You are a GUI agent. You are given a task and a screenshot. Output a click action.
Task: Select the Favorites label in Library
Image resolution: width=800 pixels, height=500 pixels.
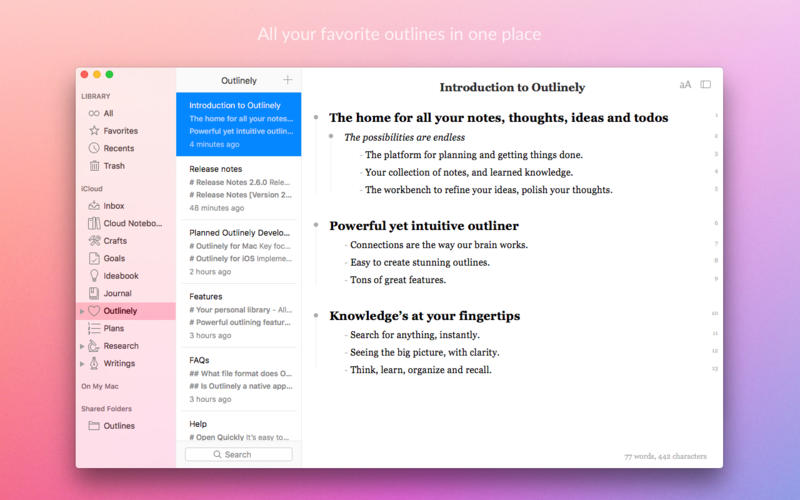pos(120,131)
